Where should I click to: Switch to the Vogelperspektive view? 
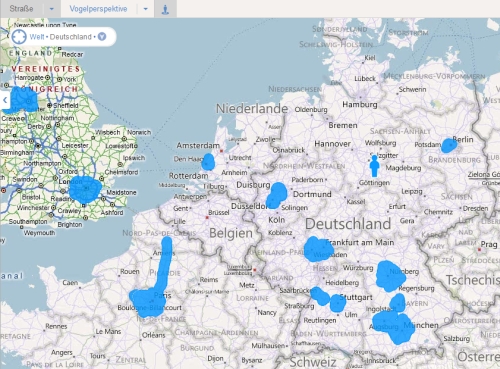click(98, 9)
